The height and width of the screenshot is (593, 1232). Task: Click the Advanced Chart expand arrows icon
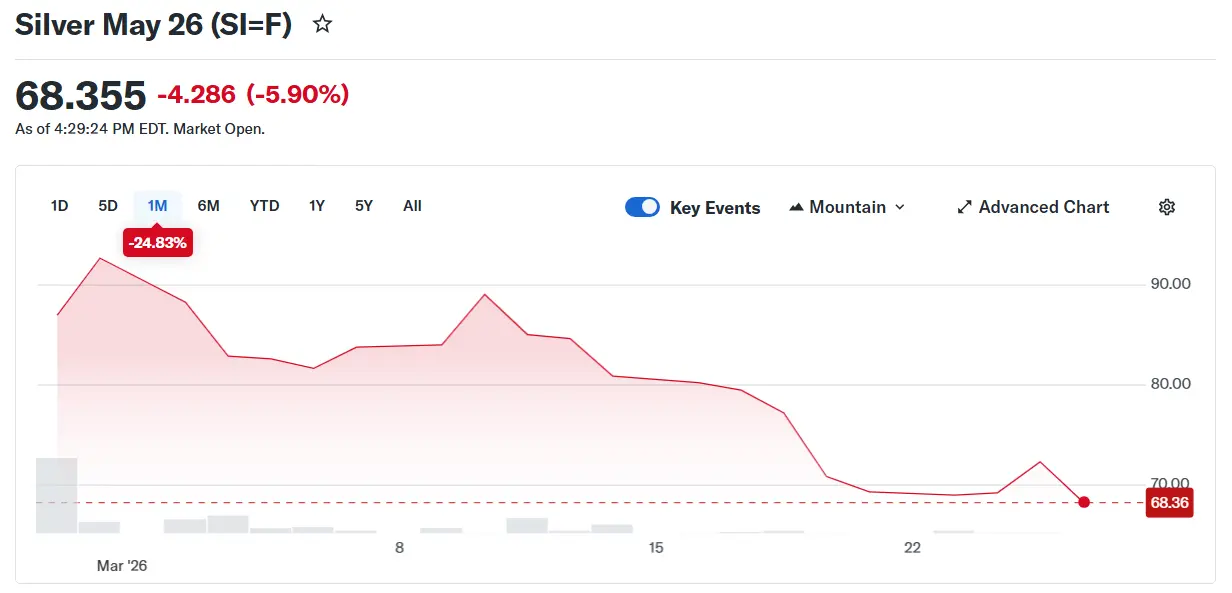[x=964, y=207]
